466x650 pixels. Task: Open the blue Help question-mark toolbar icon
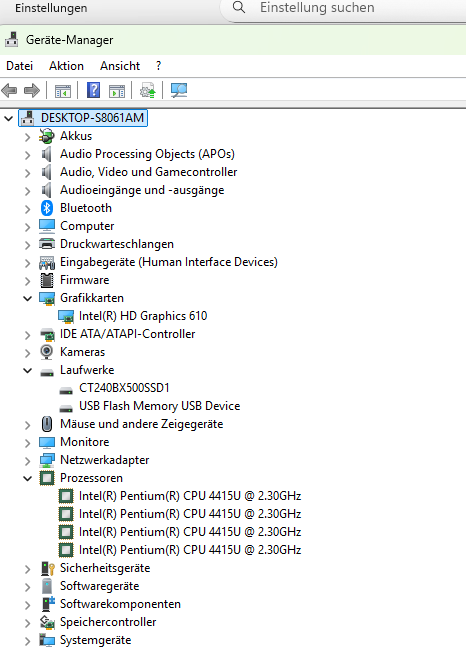point(93,90)
